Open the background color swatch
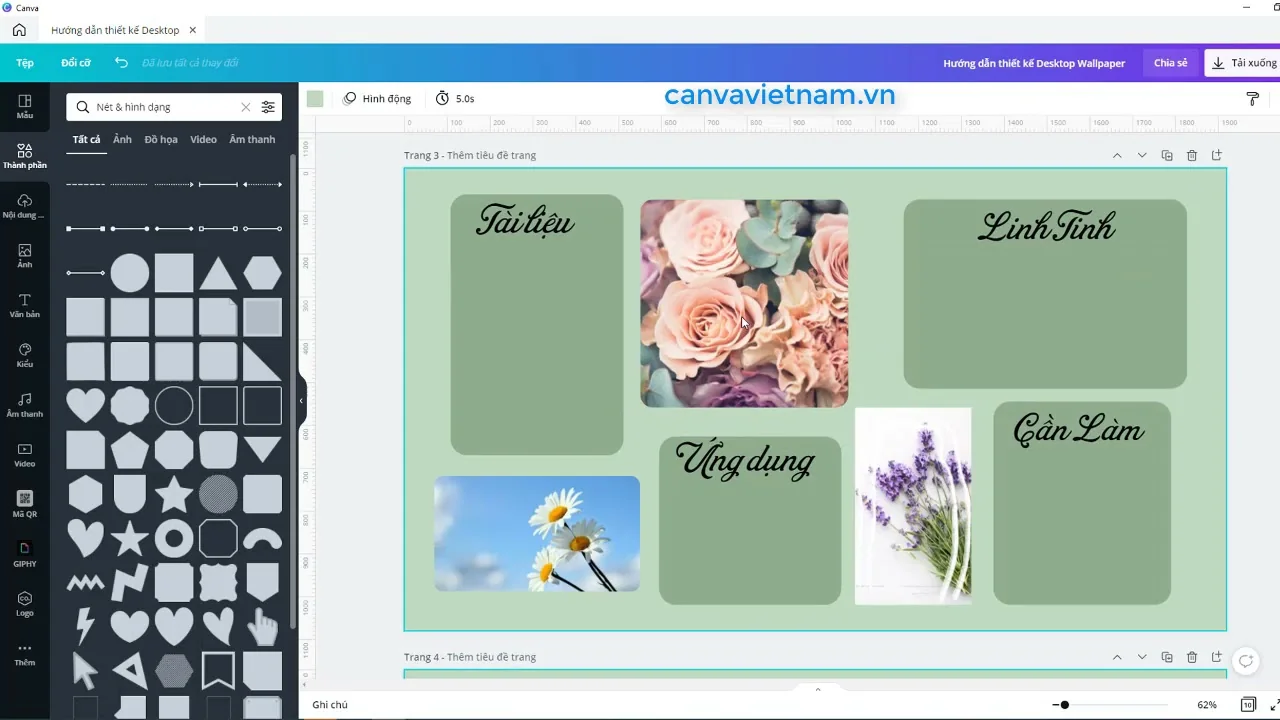1280x720 pixels. tap(315, 98)
